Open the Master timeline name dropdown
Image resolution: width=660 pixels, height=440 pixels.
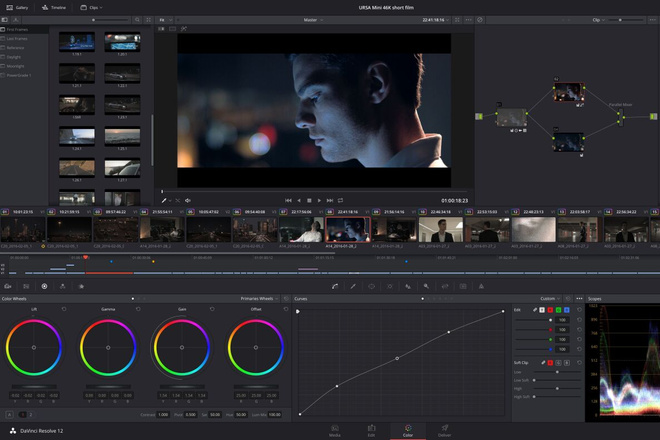(313, 20)
